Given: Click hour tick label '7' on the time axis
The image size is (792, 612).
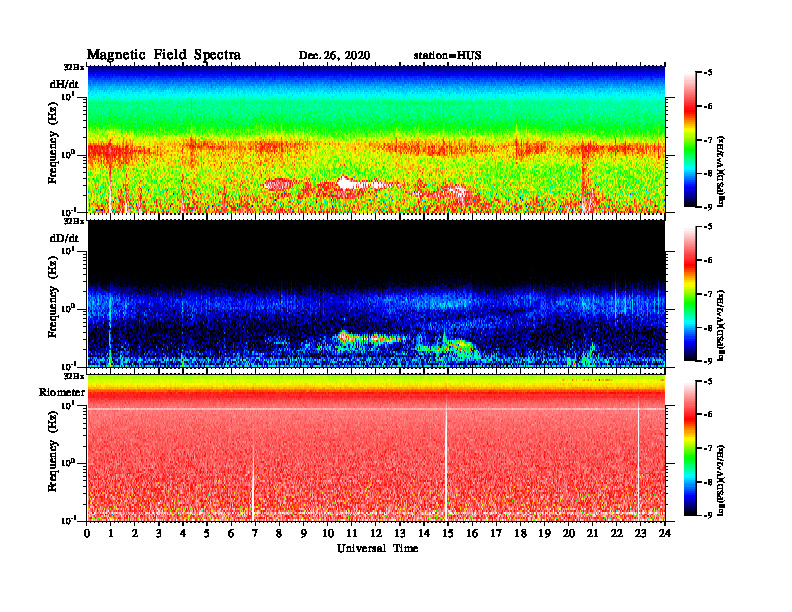Looking at the screenshot, I should click(x=255, y=533).
